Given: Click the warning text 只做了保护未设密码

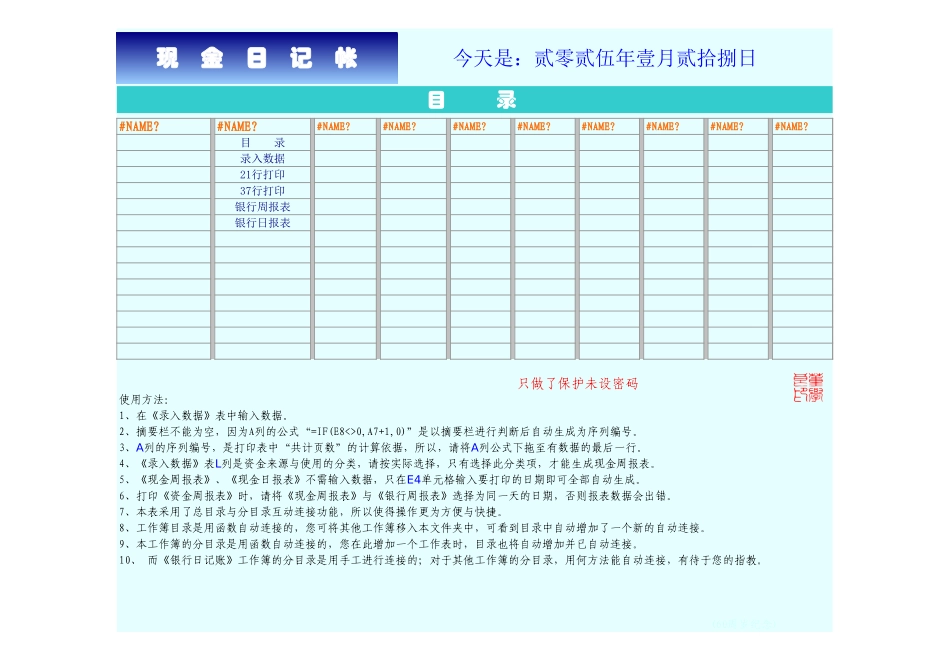Looking at the screenshot, I should pyautogui.click(x=580, y=381).
